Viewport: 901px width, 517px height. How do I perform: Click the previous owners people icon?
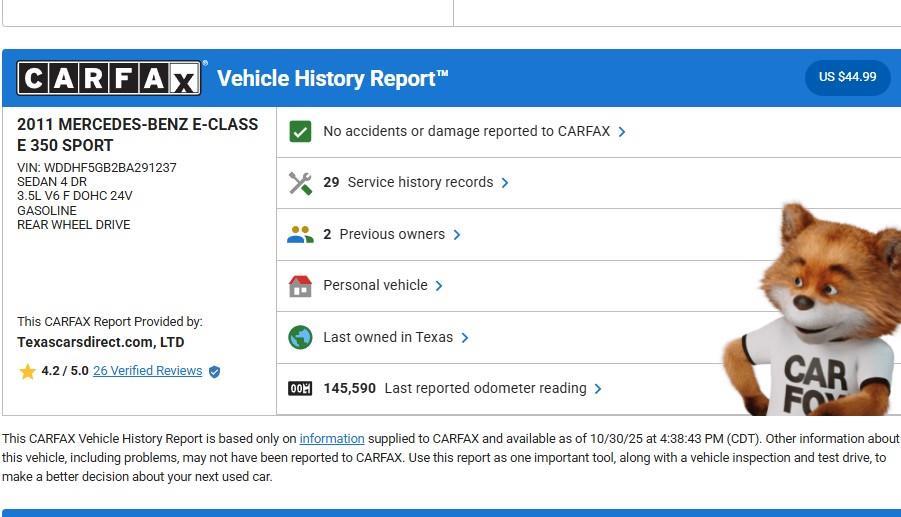coord(300,235)
